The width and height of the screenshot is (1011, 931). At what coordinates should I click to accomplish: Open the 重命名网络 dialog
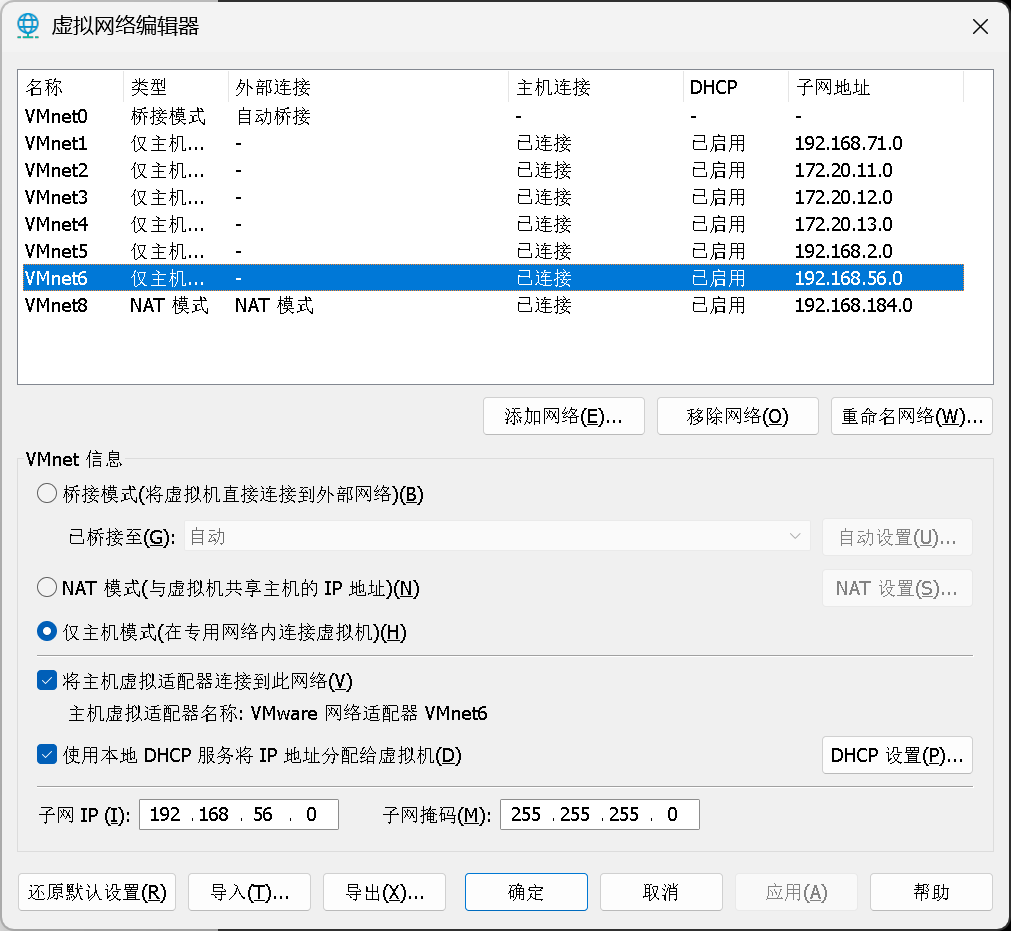[911, 417]
